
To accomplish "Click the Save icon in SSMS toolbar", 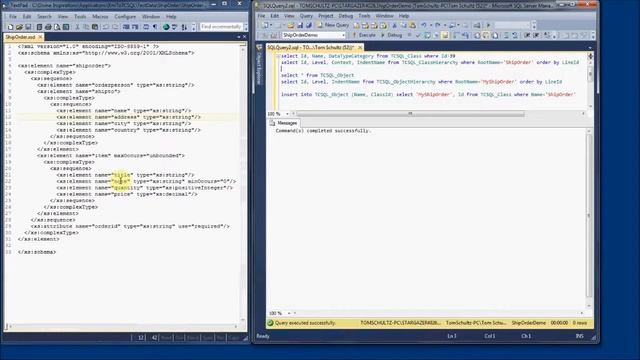I will pos(300,25).
